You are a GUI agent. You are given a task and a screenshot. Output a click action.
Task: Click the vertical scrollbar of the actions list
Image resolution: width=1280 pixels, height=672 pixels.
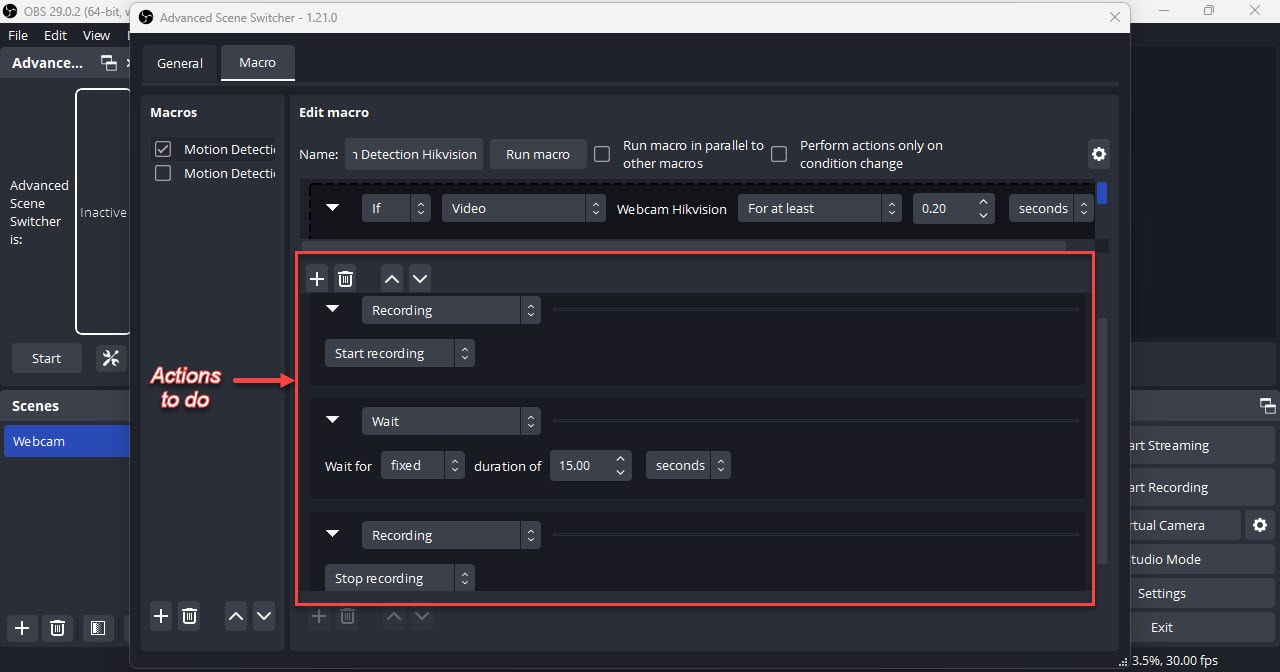(1102, 440)
